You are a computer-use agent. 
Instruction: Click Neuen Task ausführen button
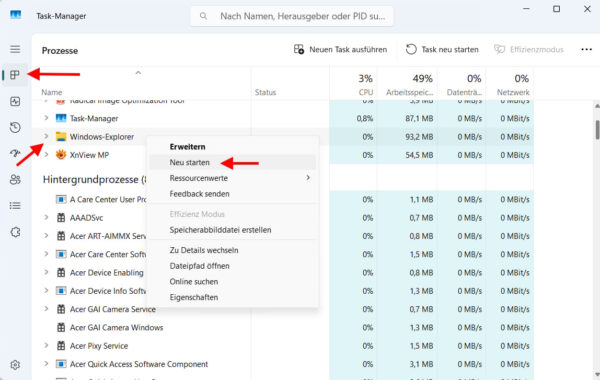pyautogui.click(x=341, y=49)
